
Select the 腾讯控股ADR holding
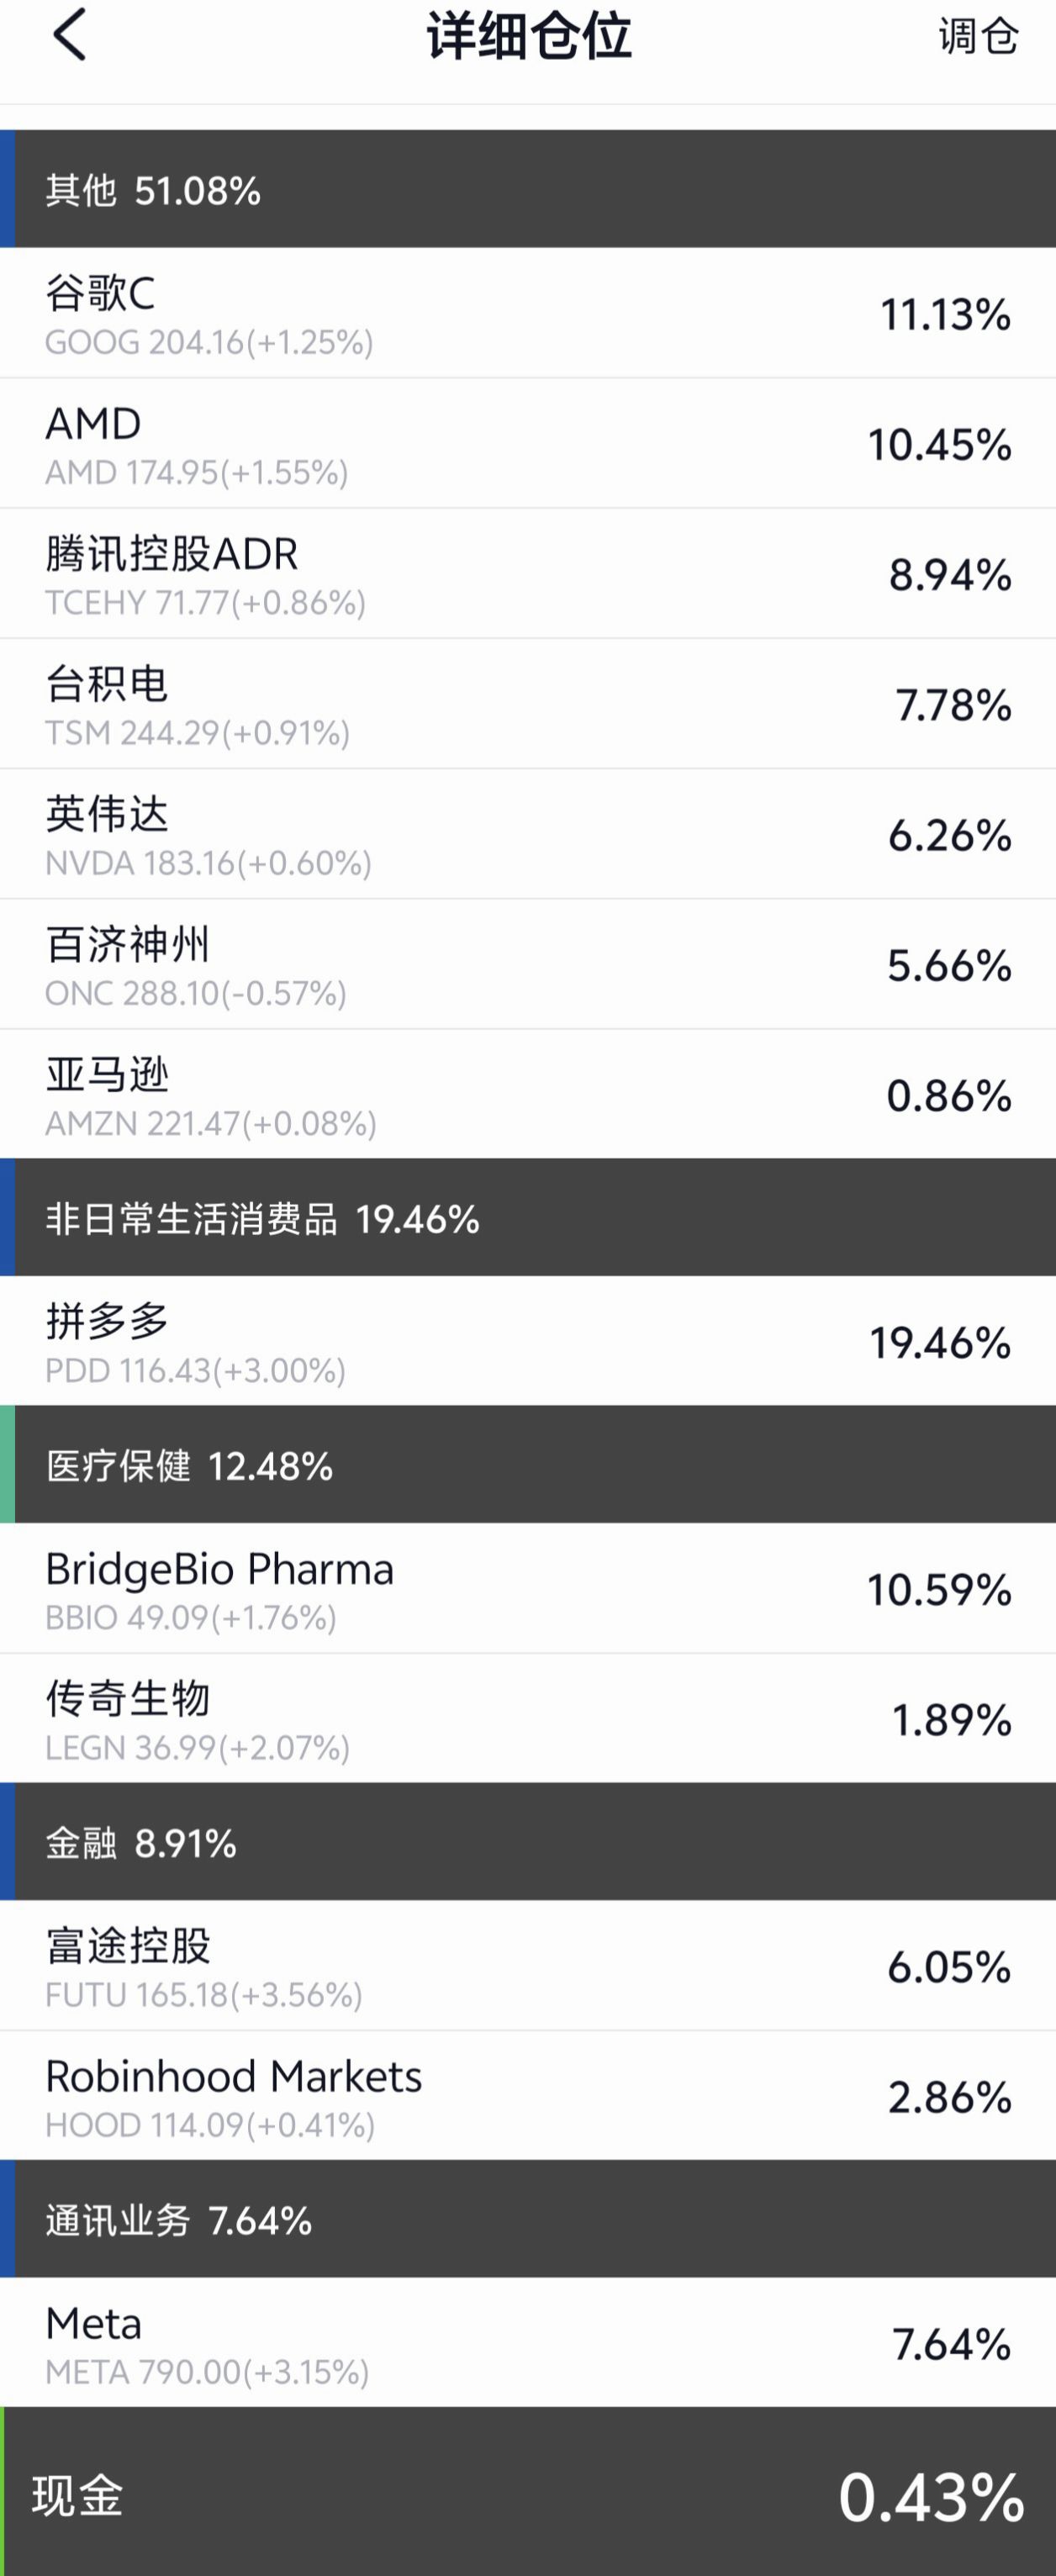(528, 573)
